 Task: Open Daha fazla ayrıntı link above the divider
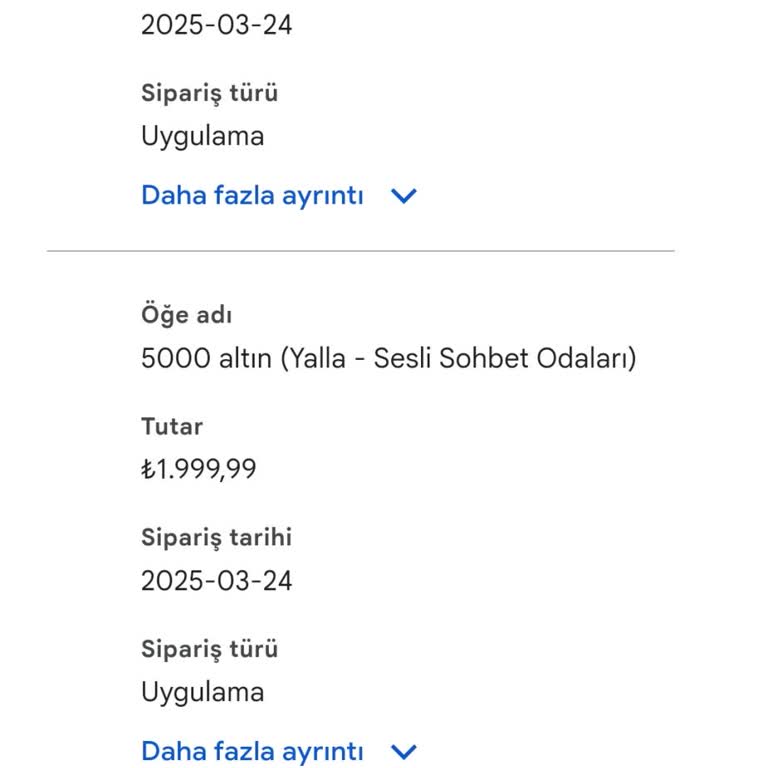[x=252, y=195]
